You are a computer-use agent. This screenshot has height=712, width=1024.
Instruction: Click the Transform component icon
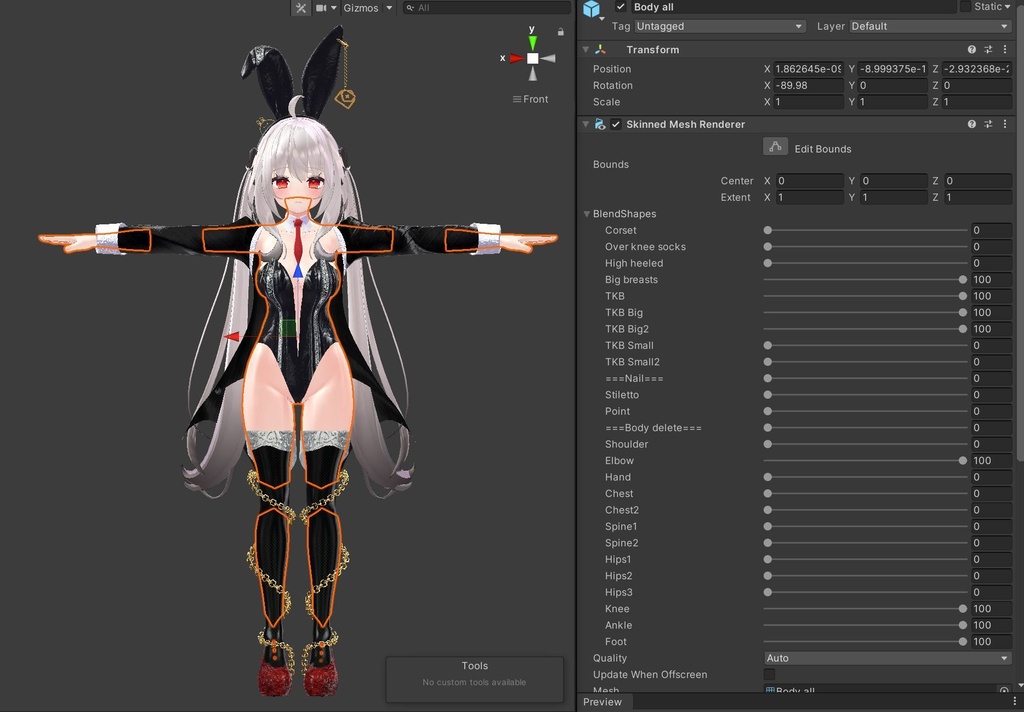coord(600,48)
